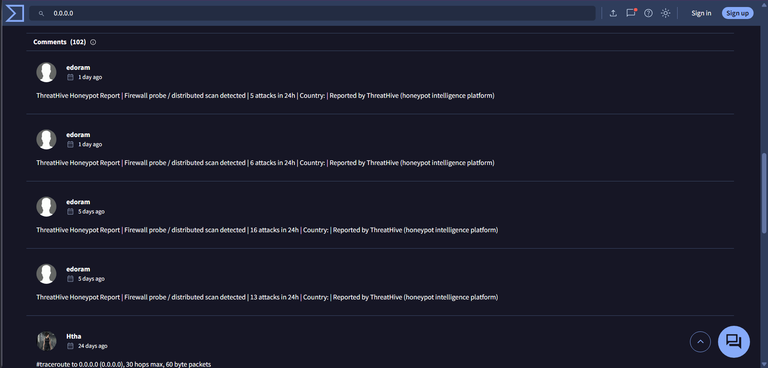Open edoram avatar on the 16 attacks comment
The image size is (768, 368).
coord(47,207)
